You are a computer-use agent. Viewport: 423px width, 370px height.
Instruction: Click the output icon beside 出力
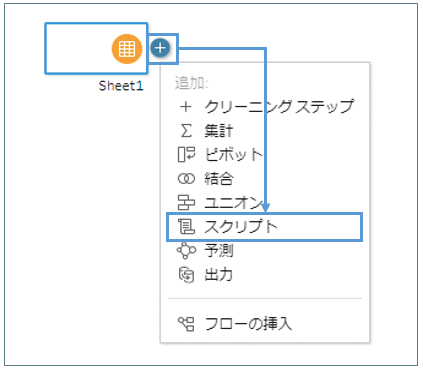(x=186, y=275)
